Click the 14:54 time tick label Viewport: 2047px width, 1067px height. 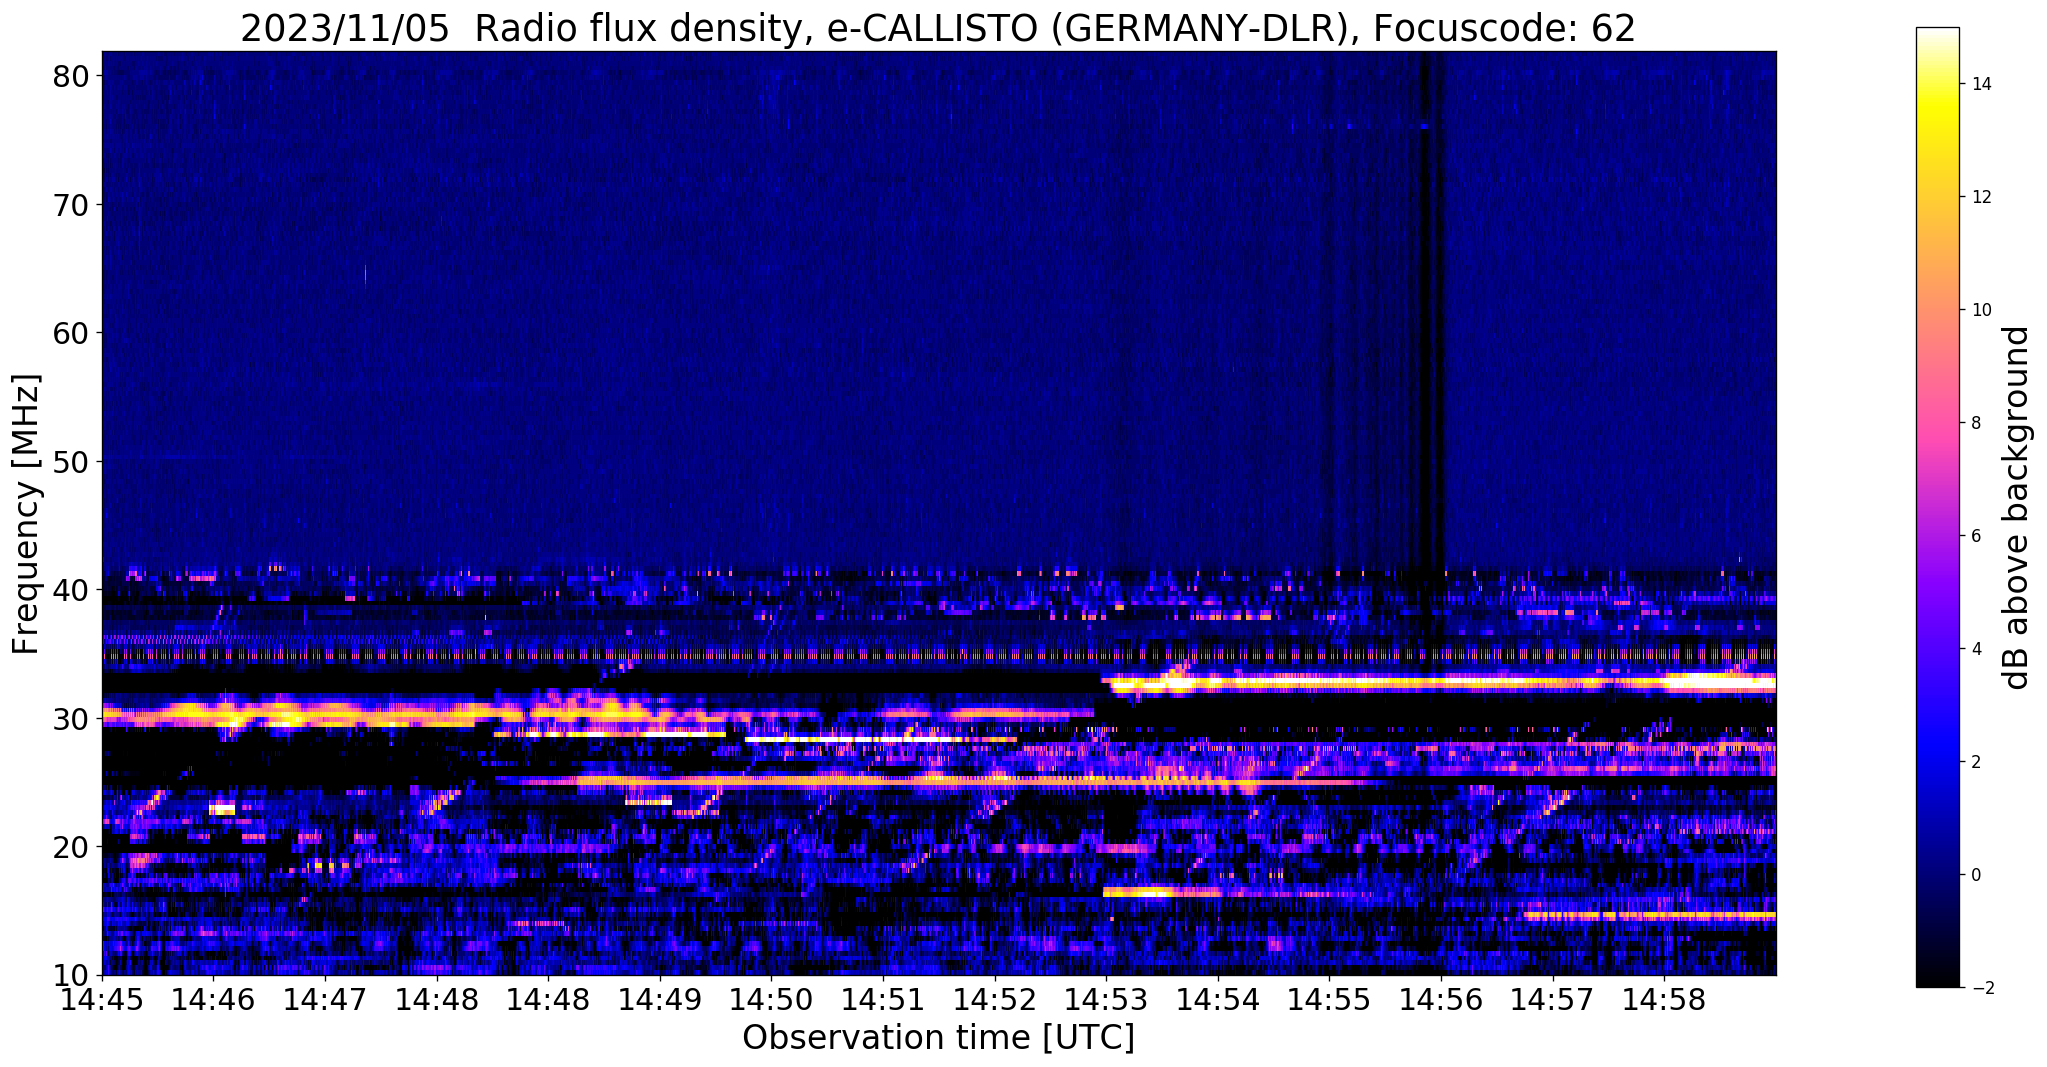click(x=1218, y=1000)
